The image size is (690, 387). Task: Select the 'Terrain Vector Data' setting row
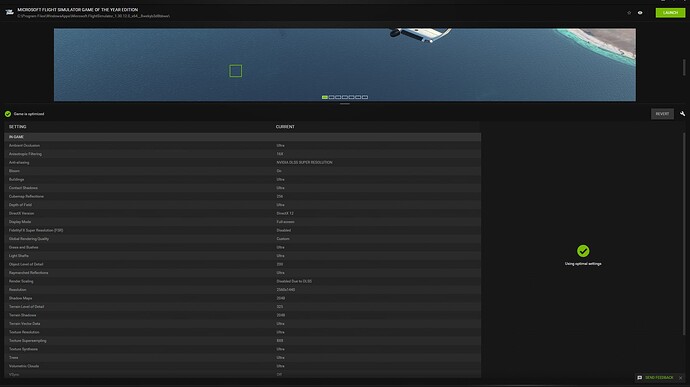click(x=242, y=324)
